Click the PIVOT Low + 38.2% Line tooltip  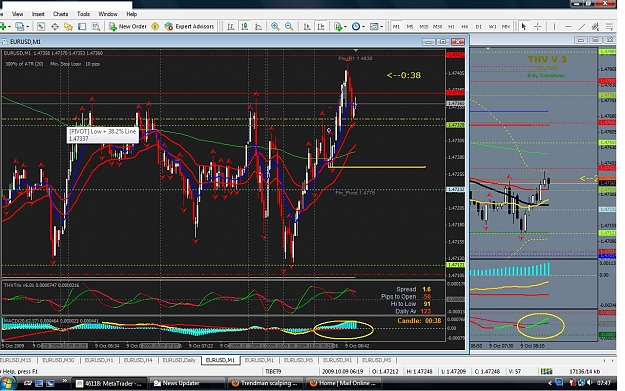point(102,135)
